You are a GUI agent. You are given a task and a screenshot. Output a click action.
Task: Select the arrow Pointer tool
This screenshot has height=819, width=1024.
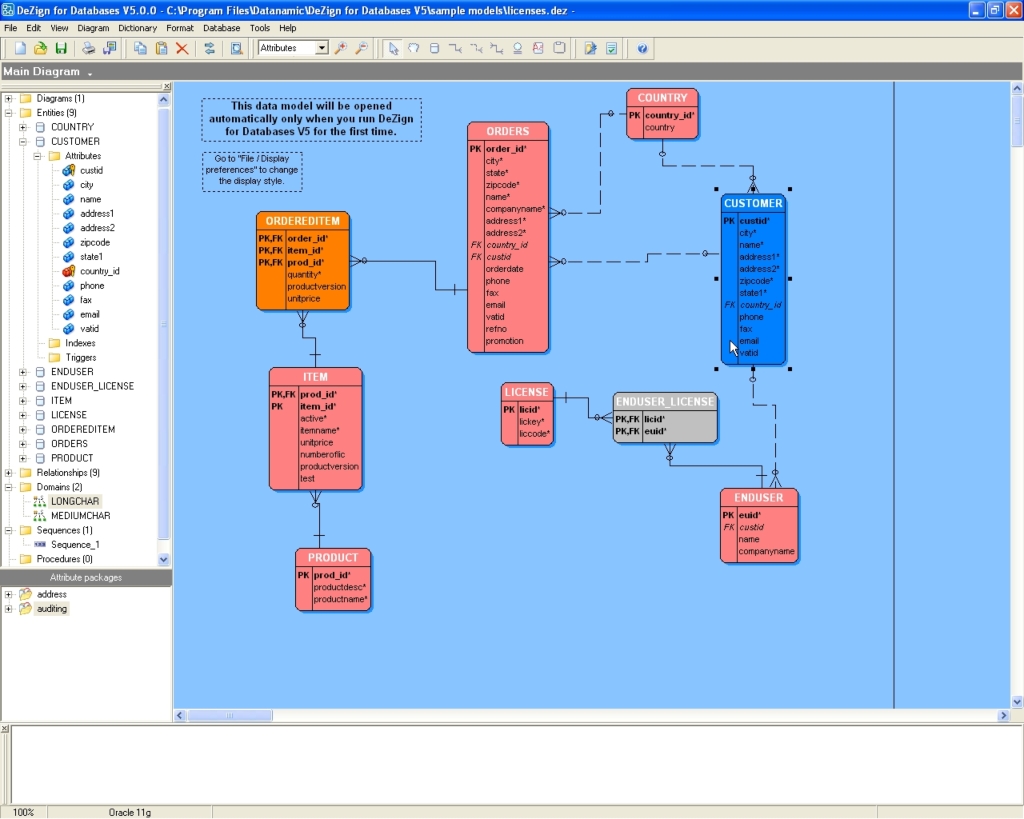[x=393, y=48]
